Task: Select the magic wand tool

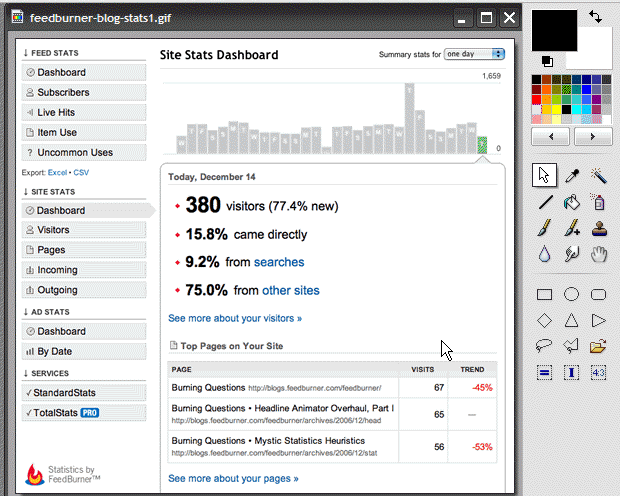Action: (599, 175)
